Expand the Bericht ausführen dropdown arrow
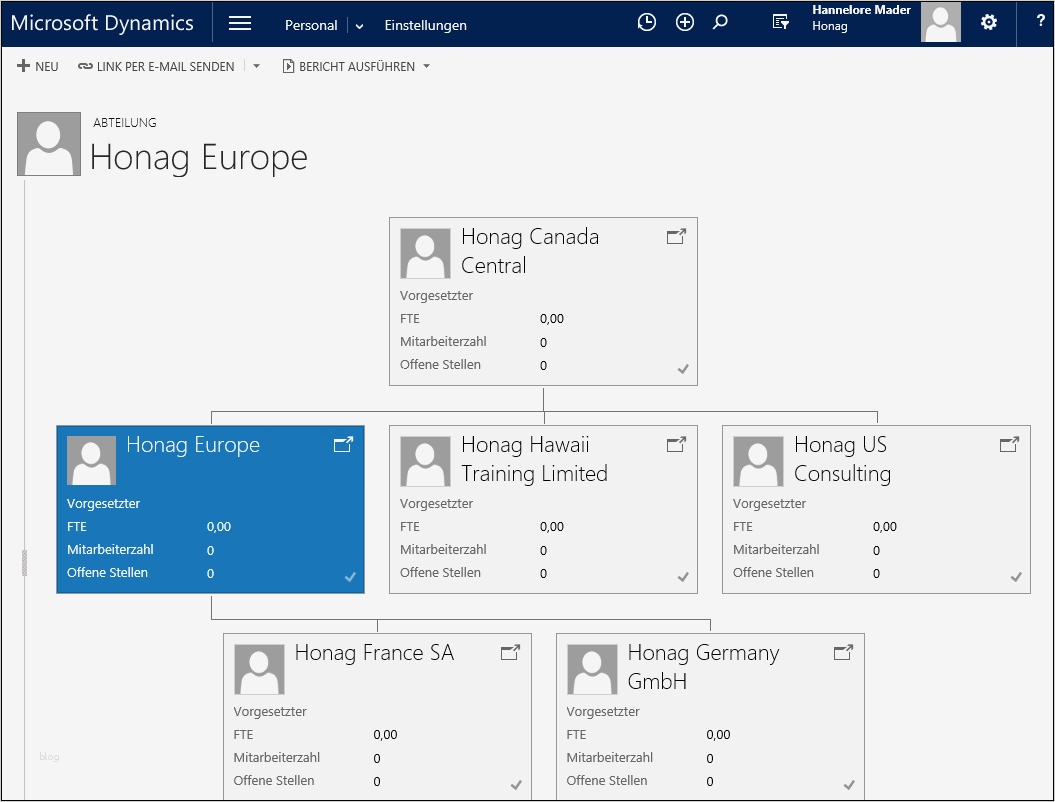The height and width of the screenshot is (802, 1055). point(427,67)
